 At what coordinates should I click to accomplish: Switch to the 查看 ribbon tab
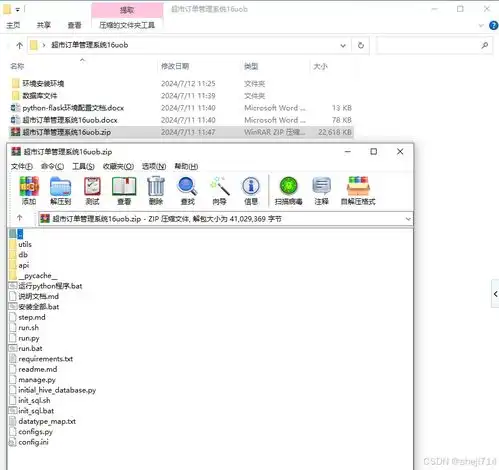[x=74, y=25]
